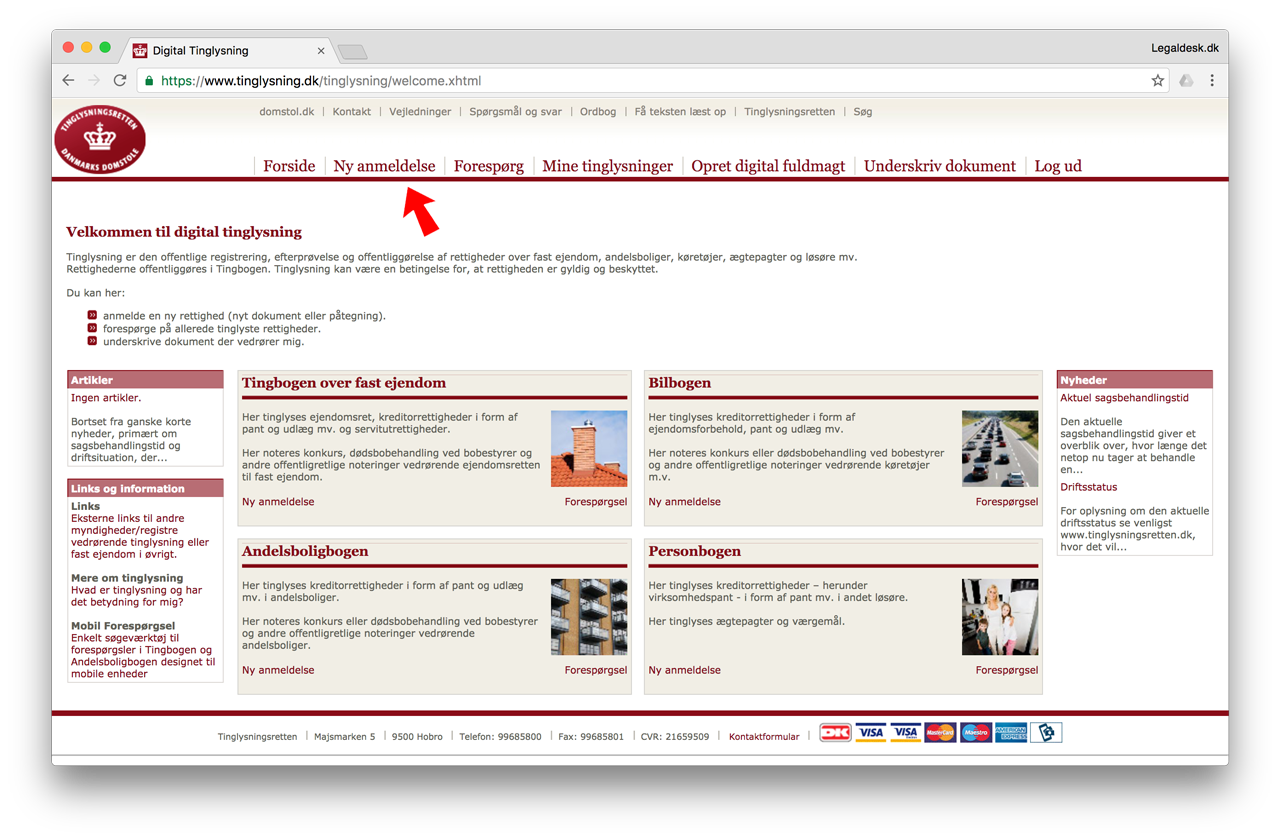Click the Dankort payment card icon
Viewport: 1280px width, 839px height.
pos(835,733)
